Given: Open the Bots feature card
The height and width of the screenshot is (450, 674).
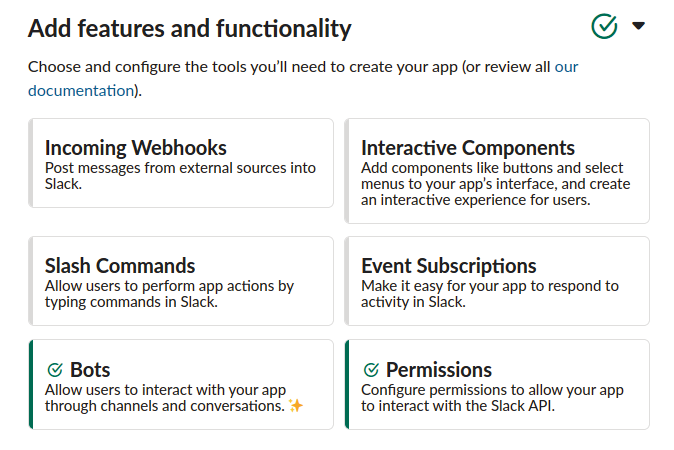Looking at the screenshot, I should 181,384.
